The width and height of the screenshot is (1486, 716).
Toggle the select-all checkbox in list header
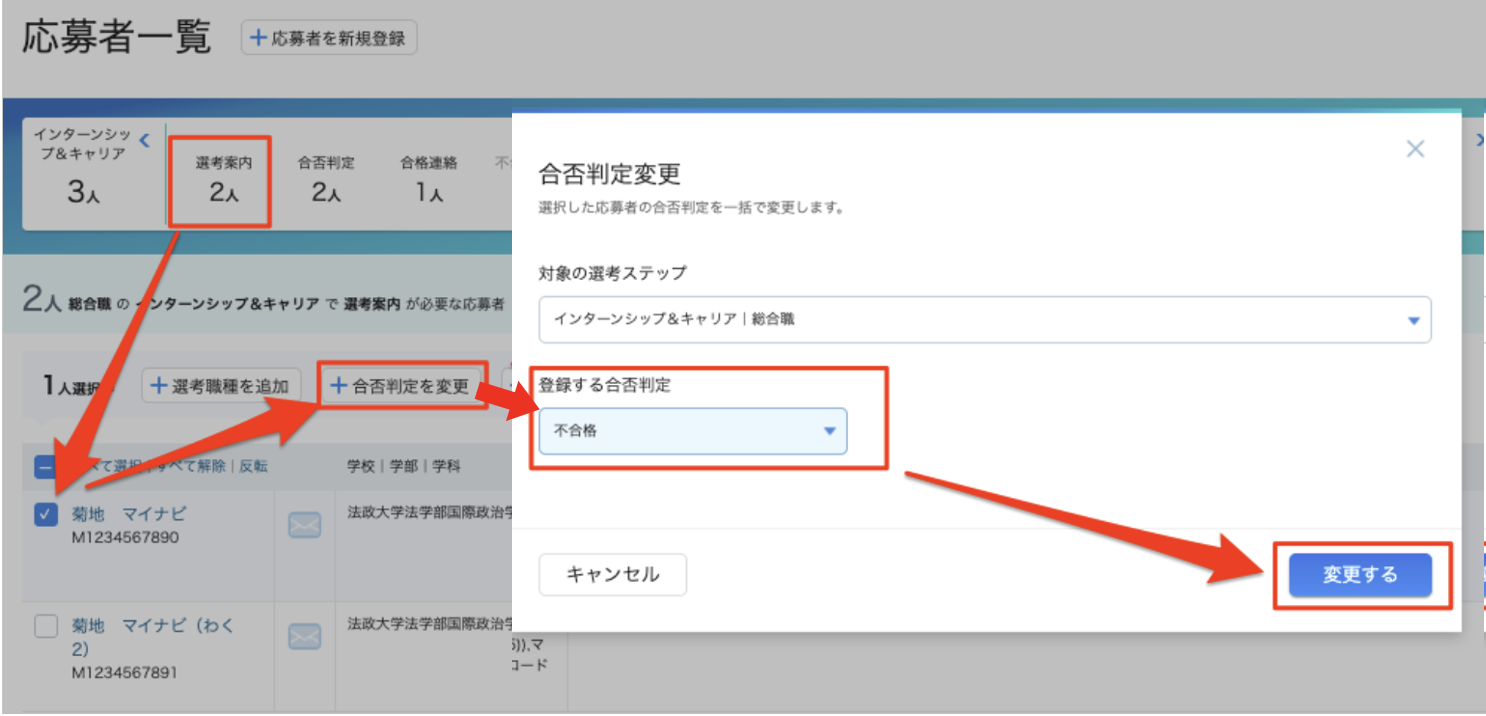click(46, 466)
